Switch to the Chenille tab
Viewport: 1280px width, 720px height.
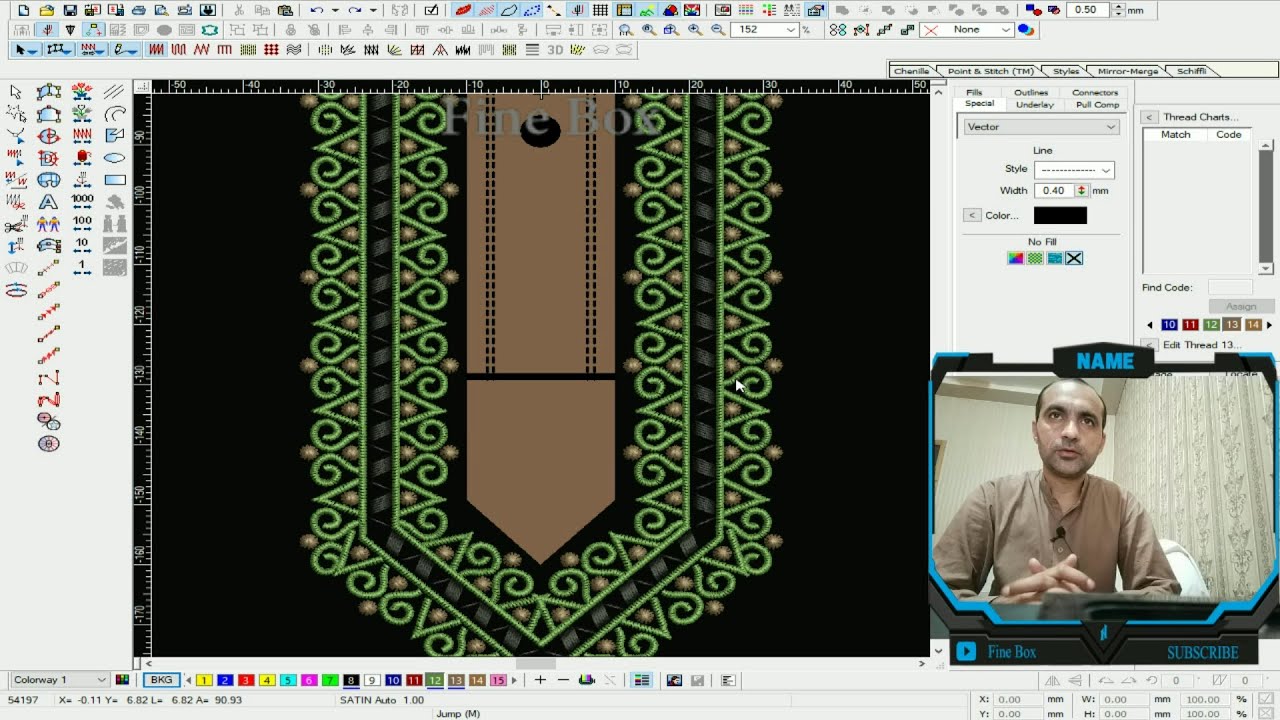coord(911,71)
